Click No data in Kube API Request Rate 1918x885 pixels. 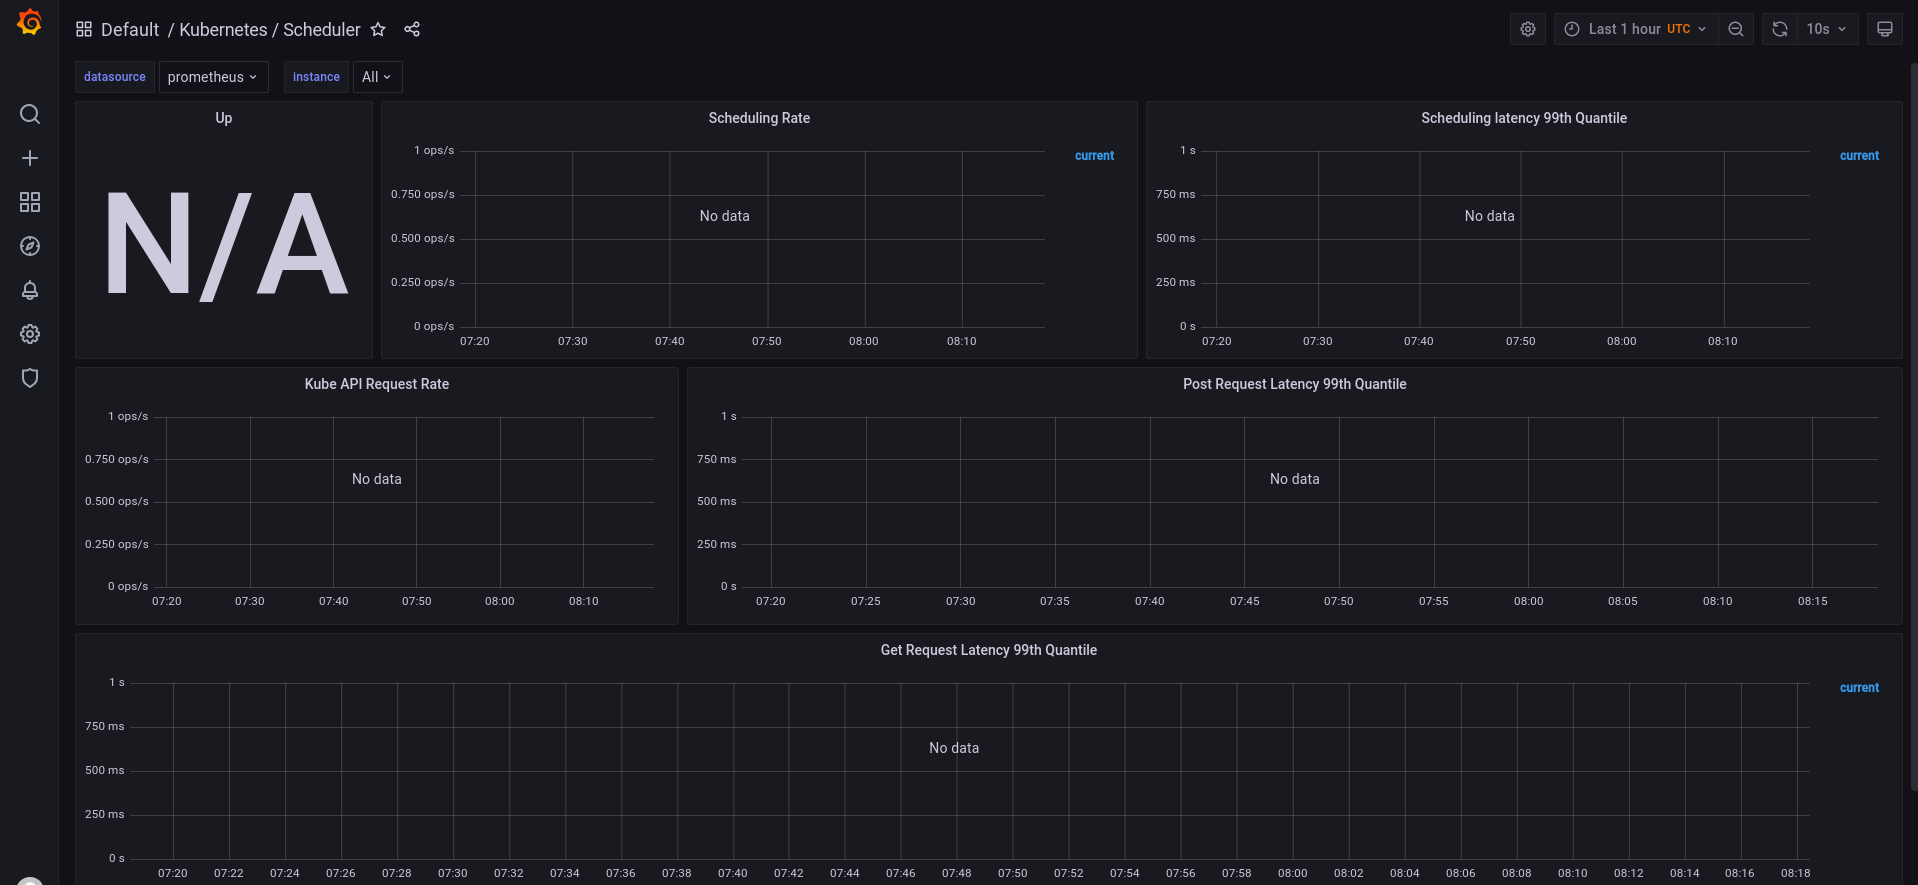(x=377, y=479)
